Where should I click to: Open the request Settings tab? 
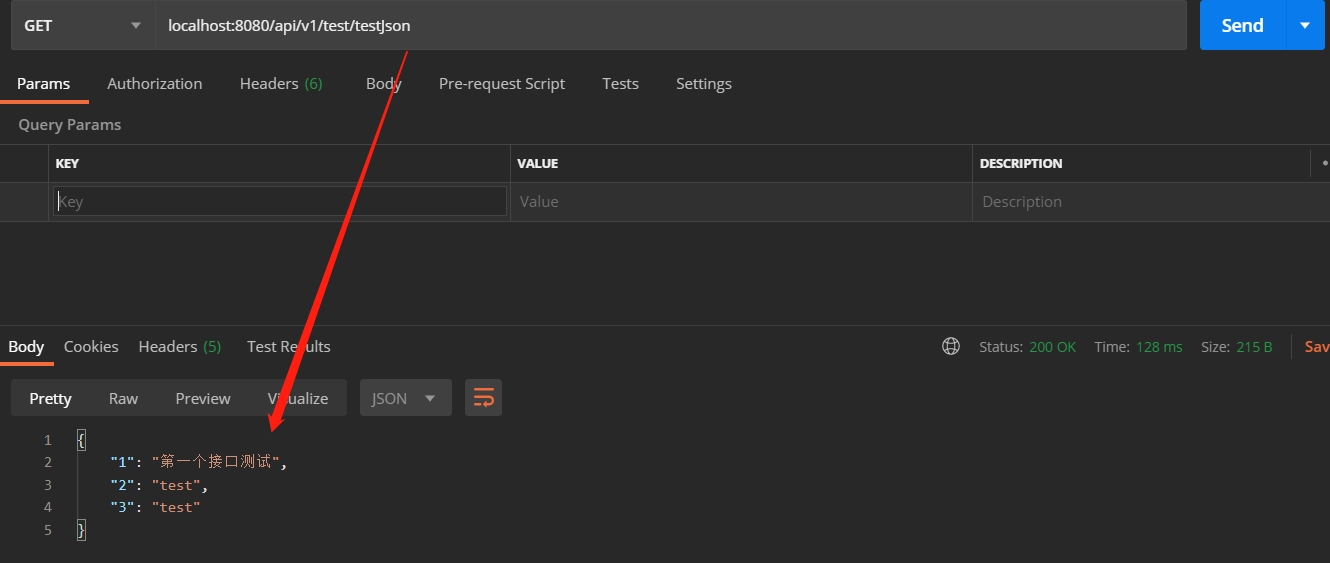tap(704, 84)
